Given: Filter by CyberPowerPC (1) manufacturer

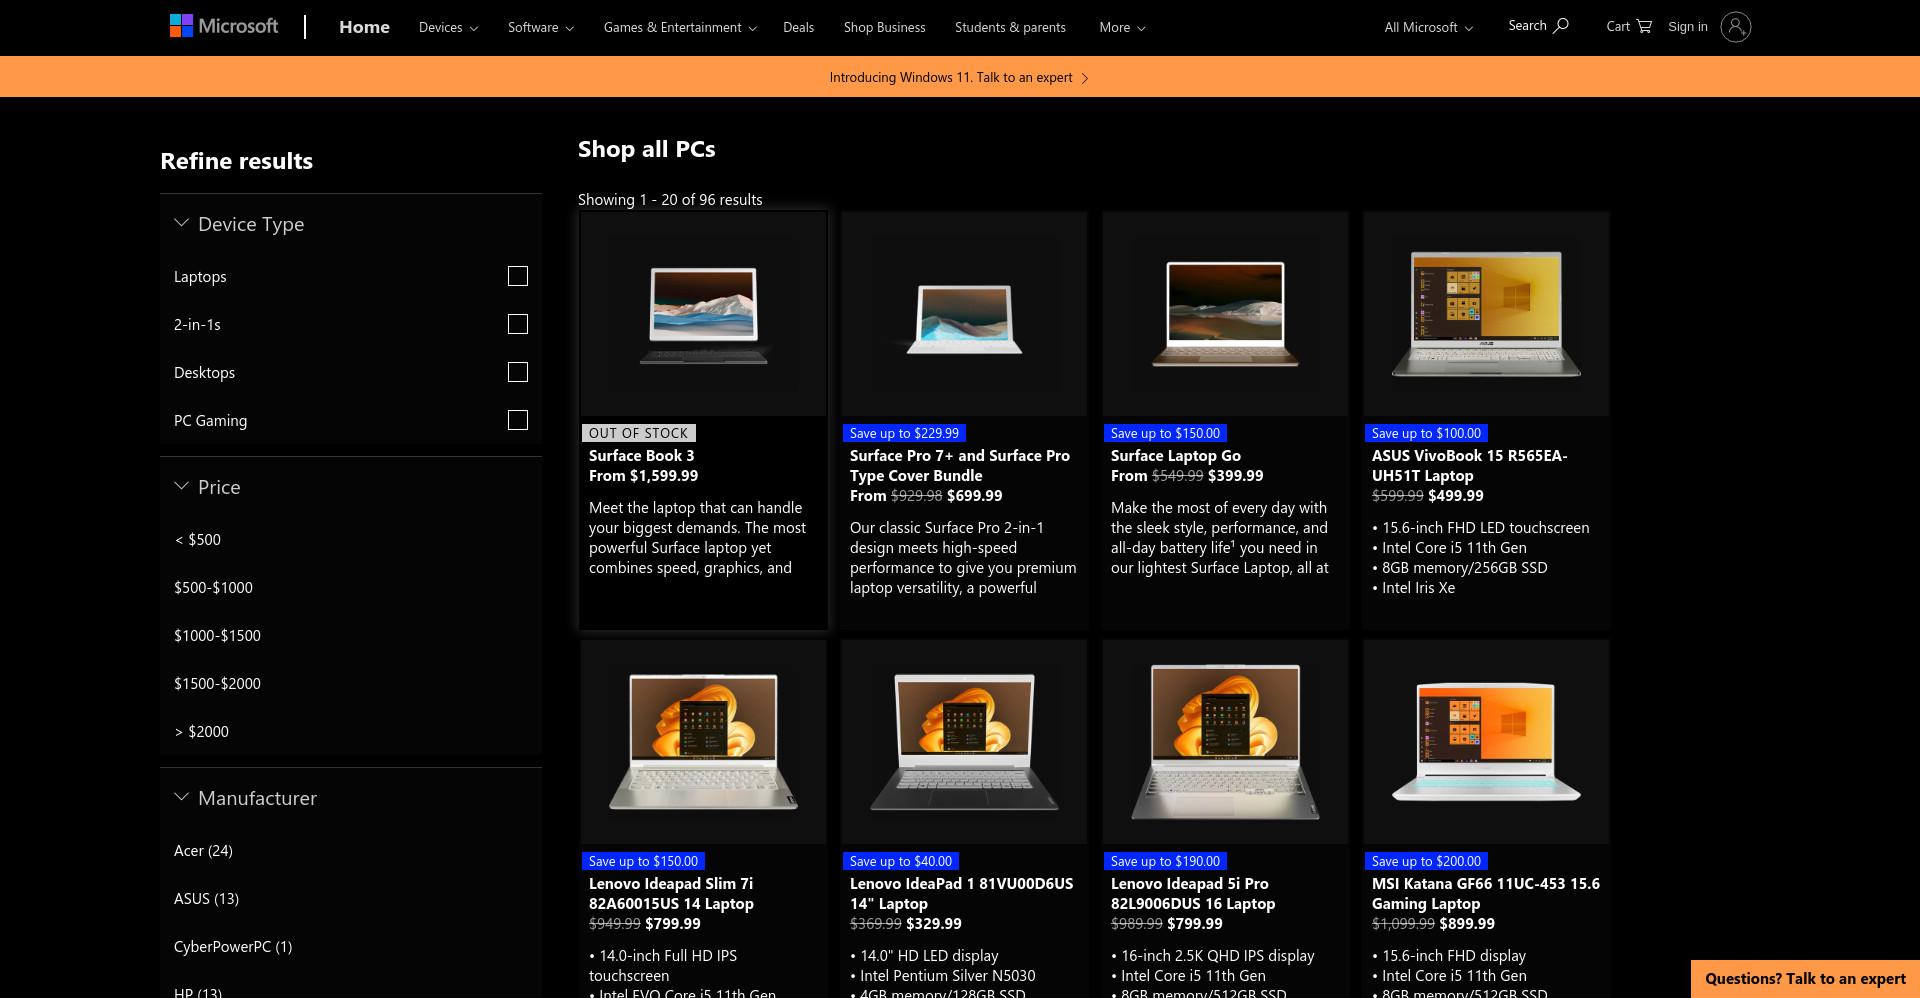Looking at the screenshot, I should click(233, 947).
